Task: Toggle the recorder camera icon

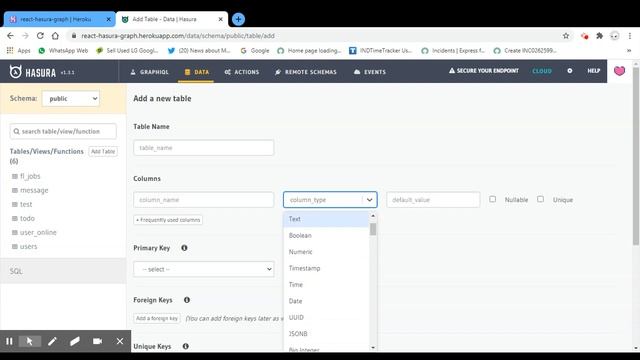Action: (97, 341)
